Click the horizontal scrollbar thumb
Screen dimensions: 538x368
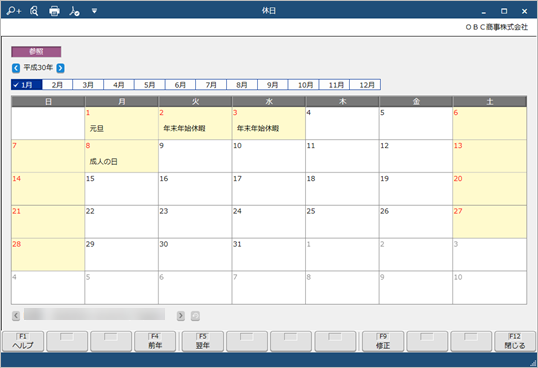94,314
